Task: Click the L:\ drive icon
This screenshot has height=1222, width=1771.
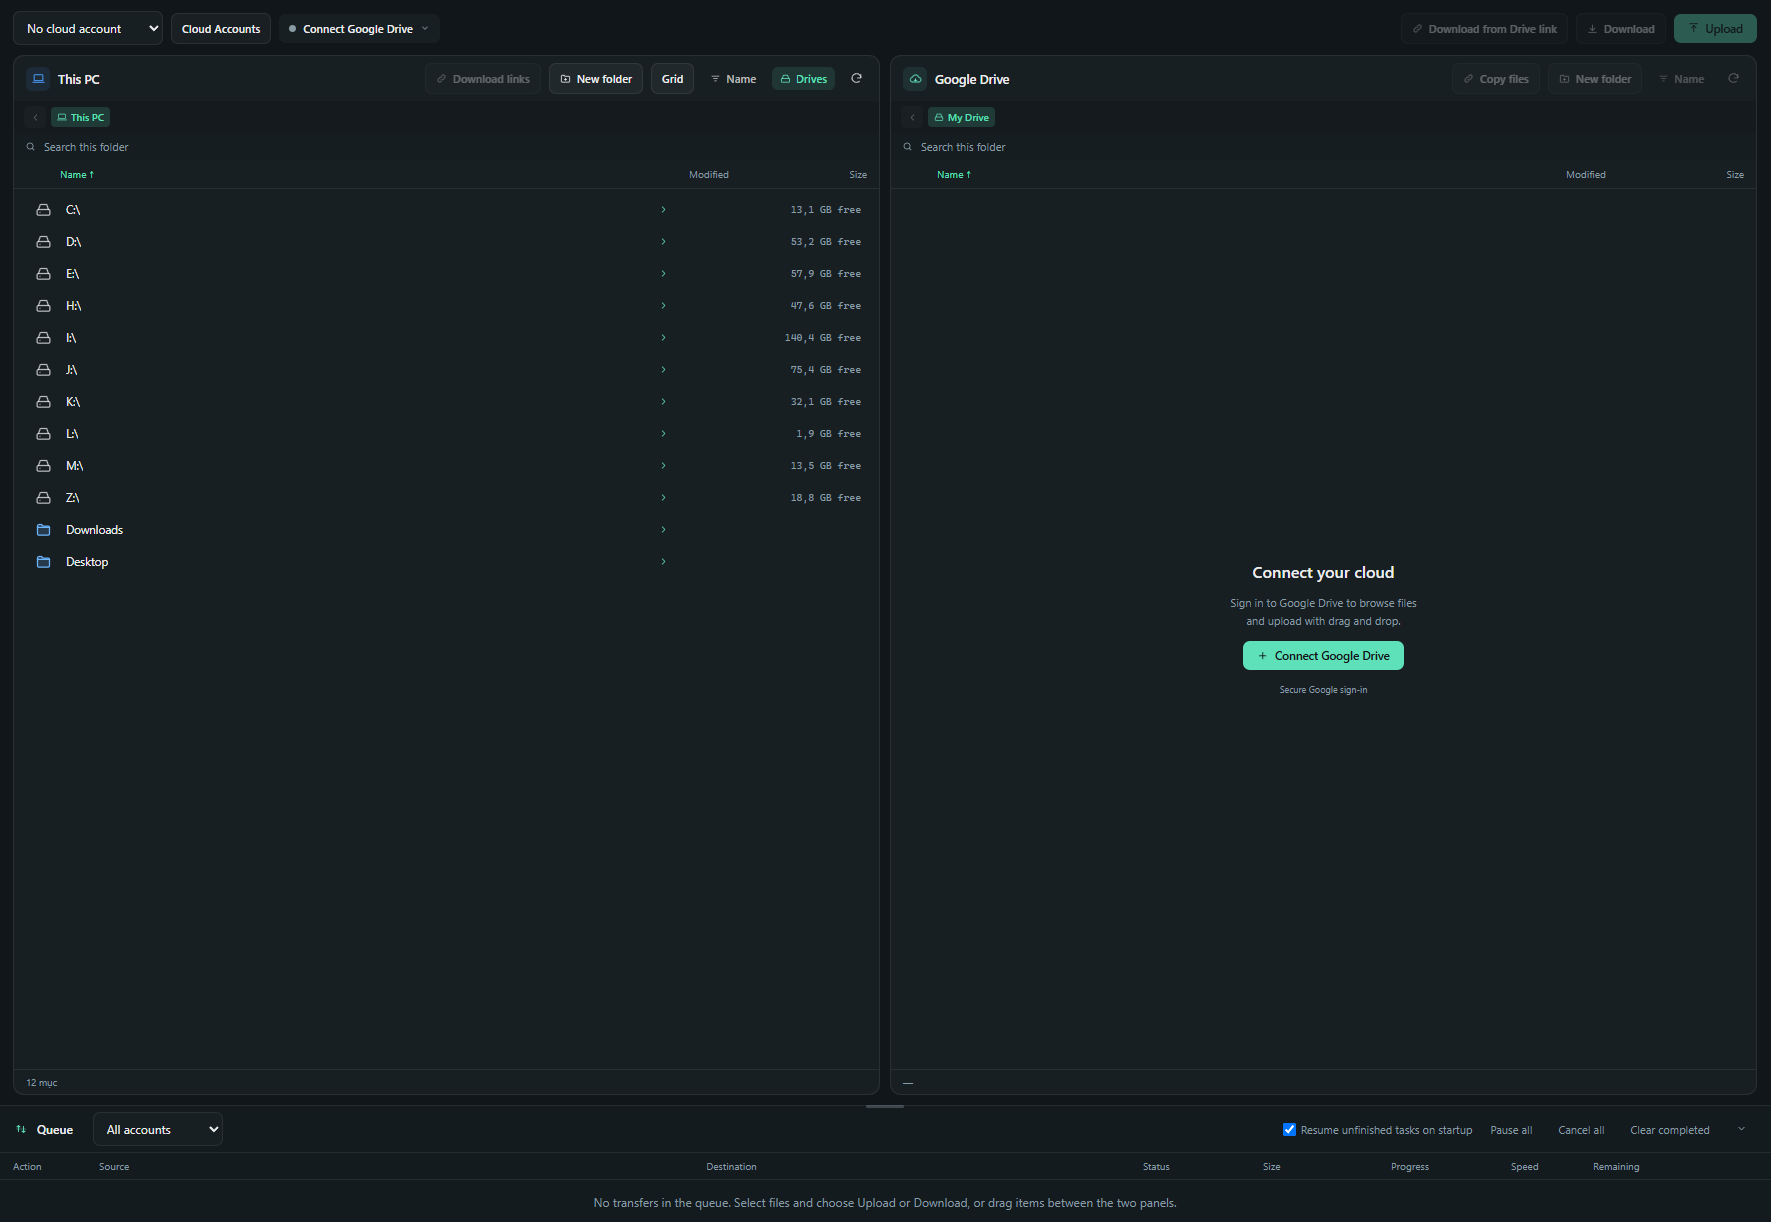Action: [43, 434]
